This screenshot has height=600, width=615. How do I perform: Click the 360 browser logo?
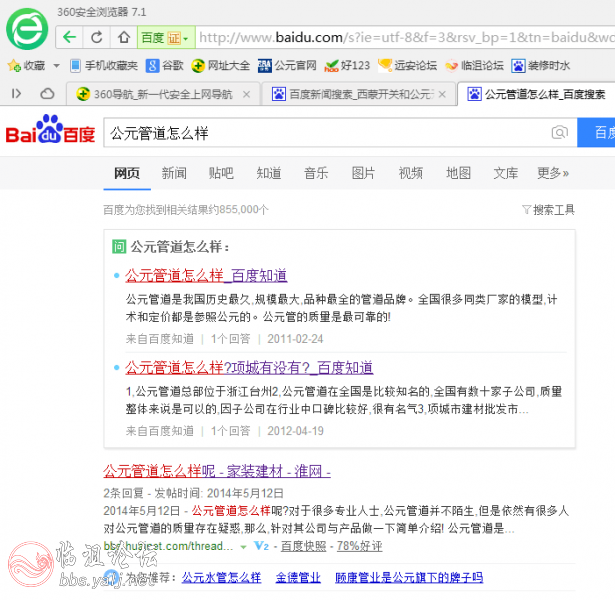(x=27, y=30)
